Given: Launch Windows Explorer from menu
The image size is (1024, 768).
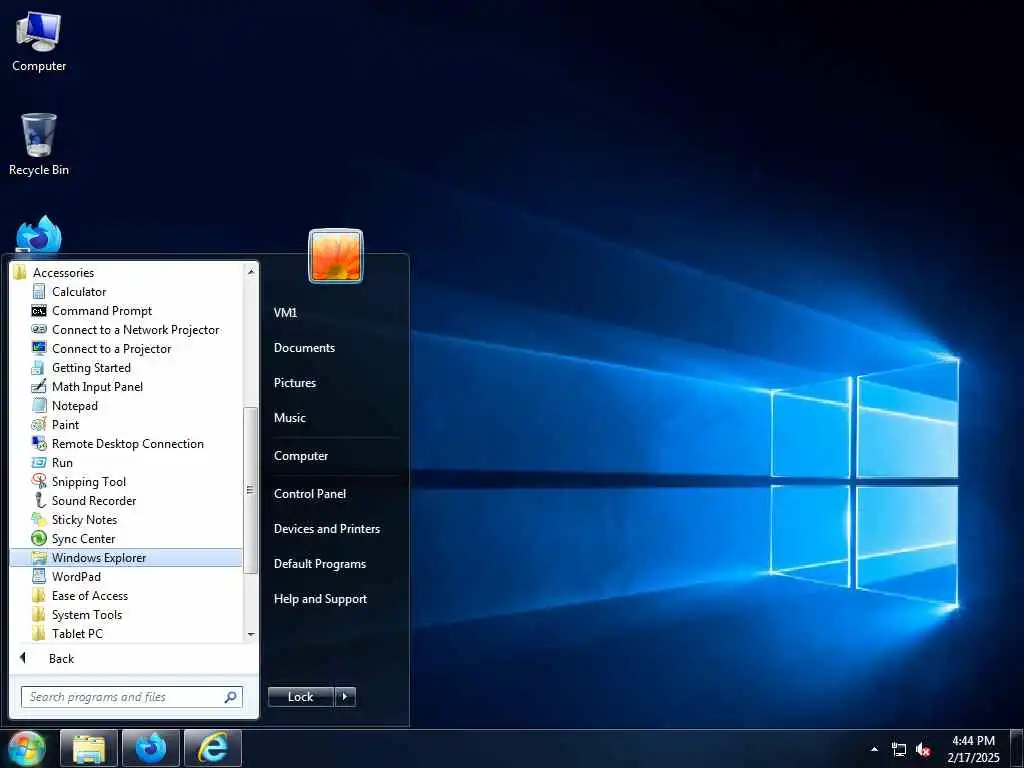Looking at the screenshot, I should tap(126, 558).
